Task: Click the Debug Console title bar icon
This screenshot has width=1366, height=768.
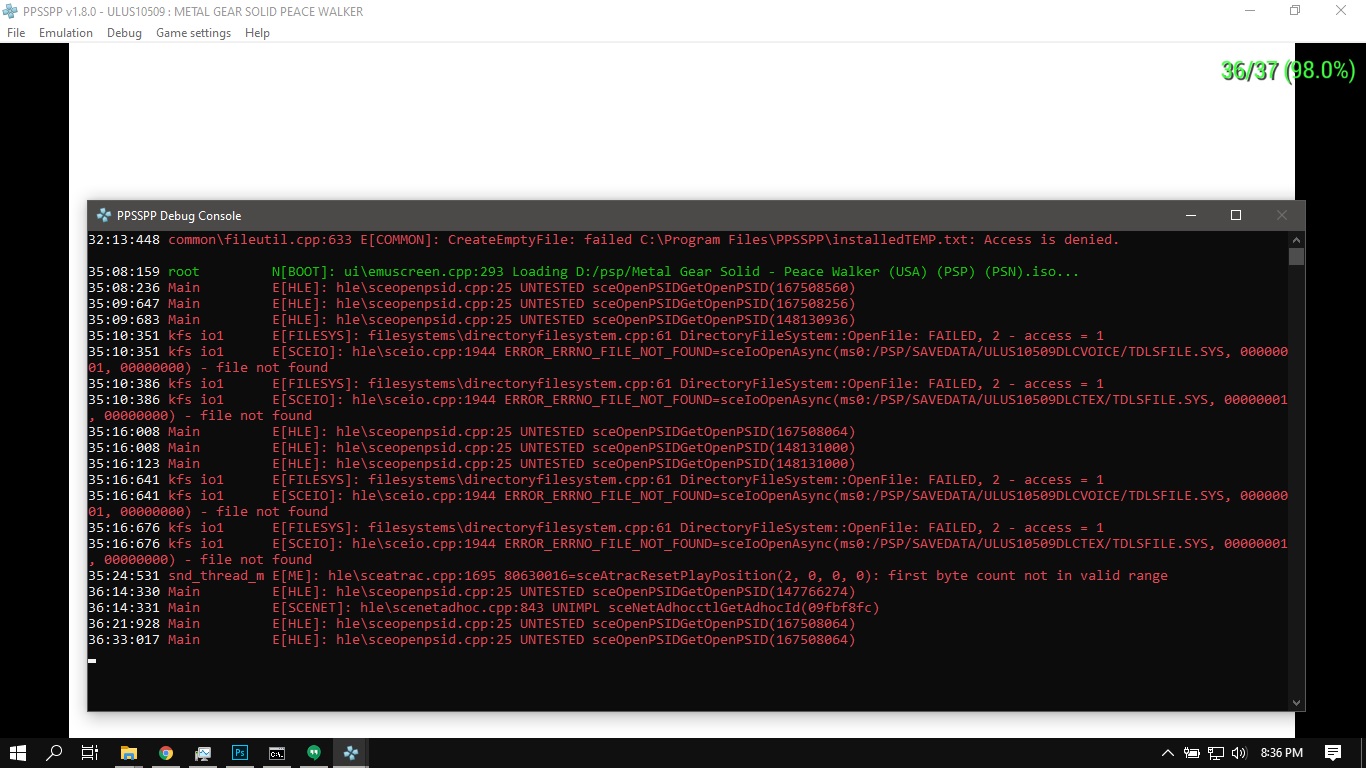Action: tap(104, 215)
